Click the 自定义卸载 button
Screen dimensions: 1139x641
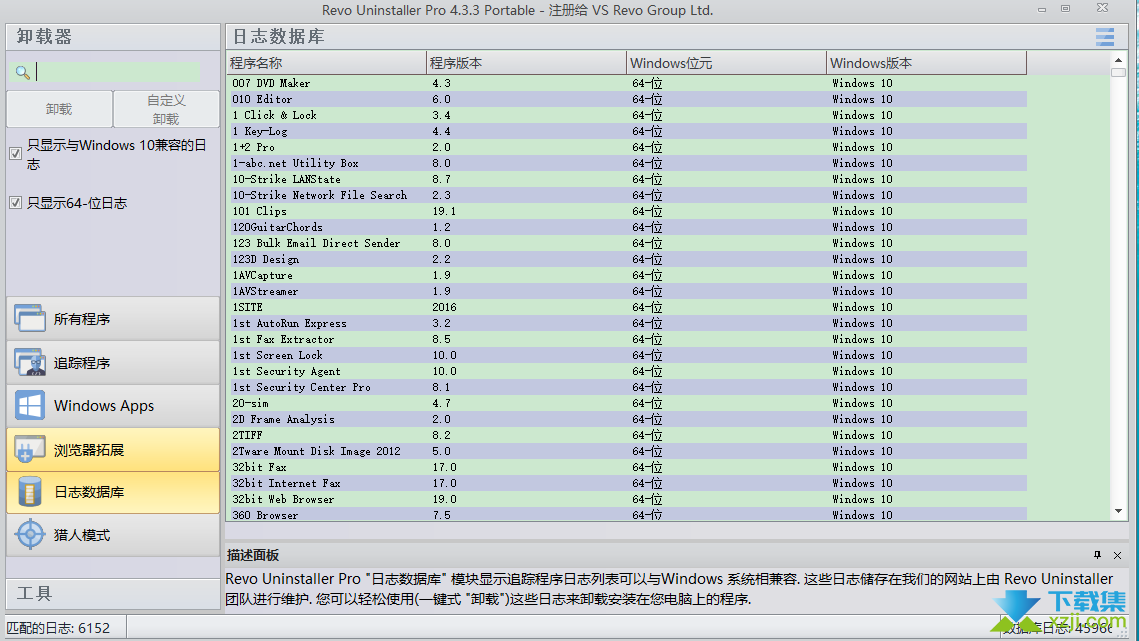[x=166, y=109]
